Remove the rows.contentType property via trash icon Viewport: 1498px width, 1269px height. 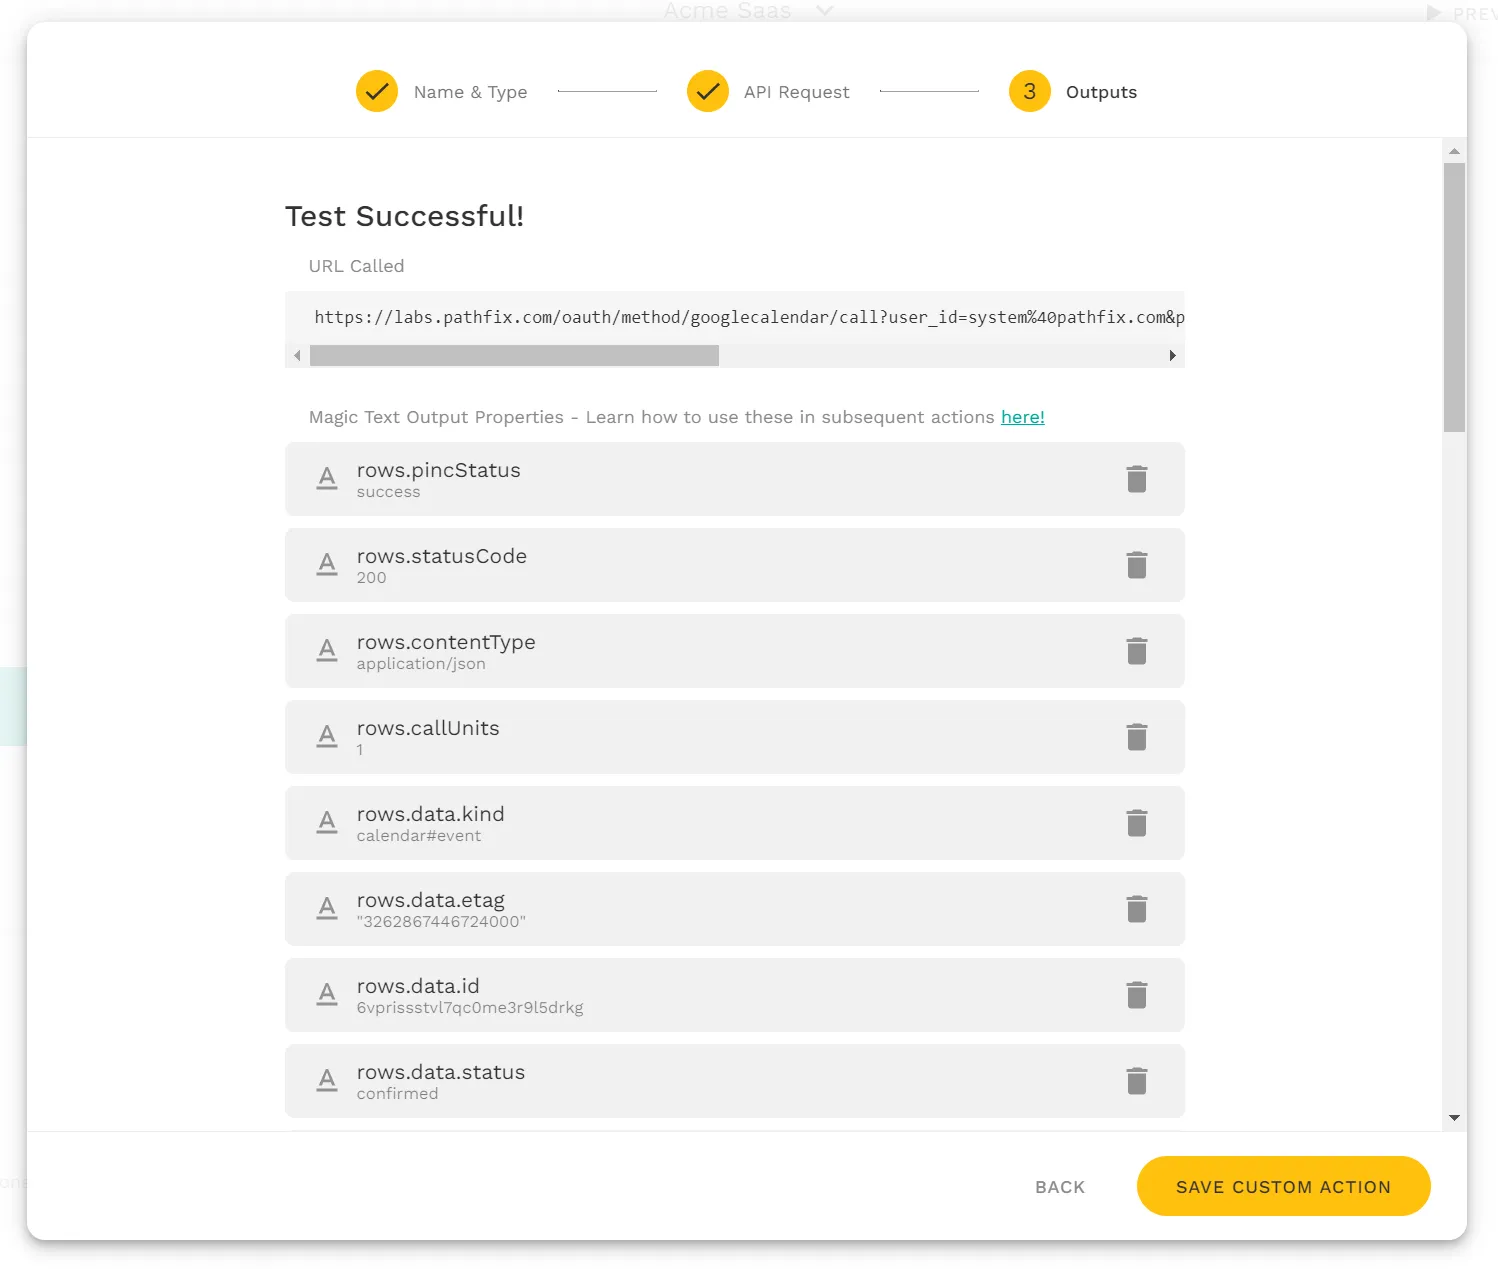1137,651
